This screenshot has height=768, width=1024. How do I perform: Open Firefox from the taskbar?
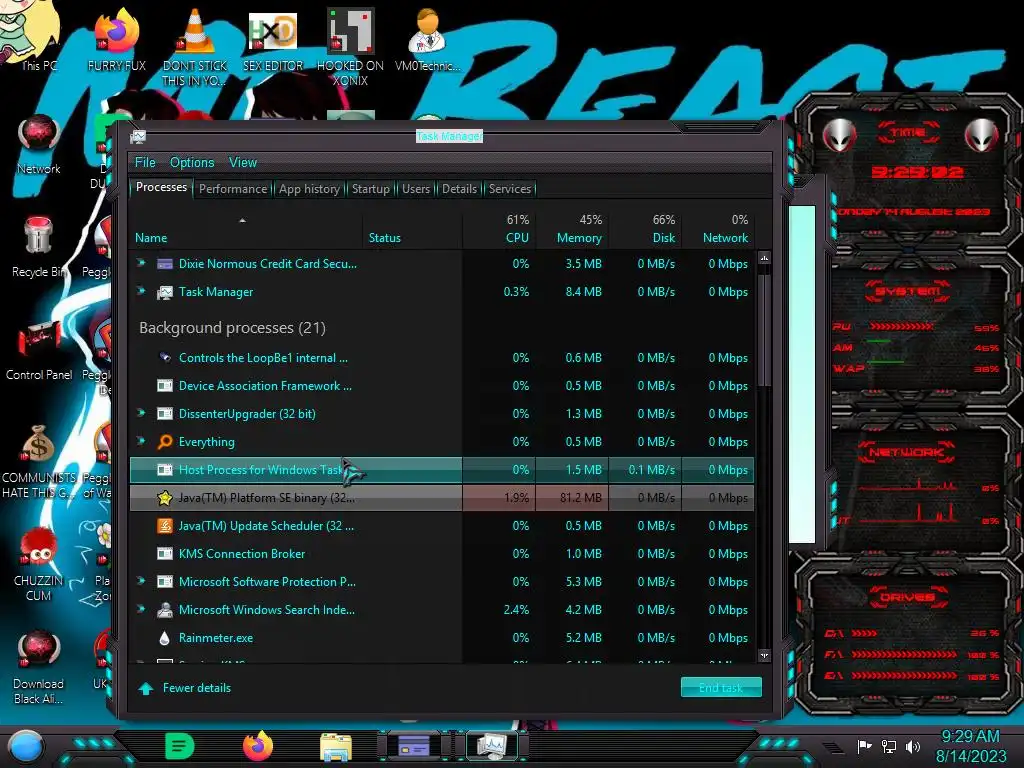[x=258, y=746]
